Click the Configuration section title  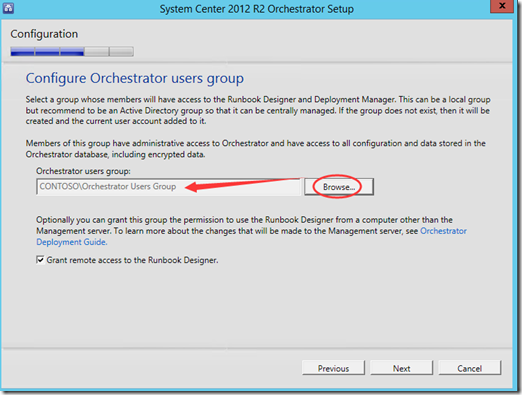pyautogui.click(x=44, y=34)
